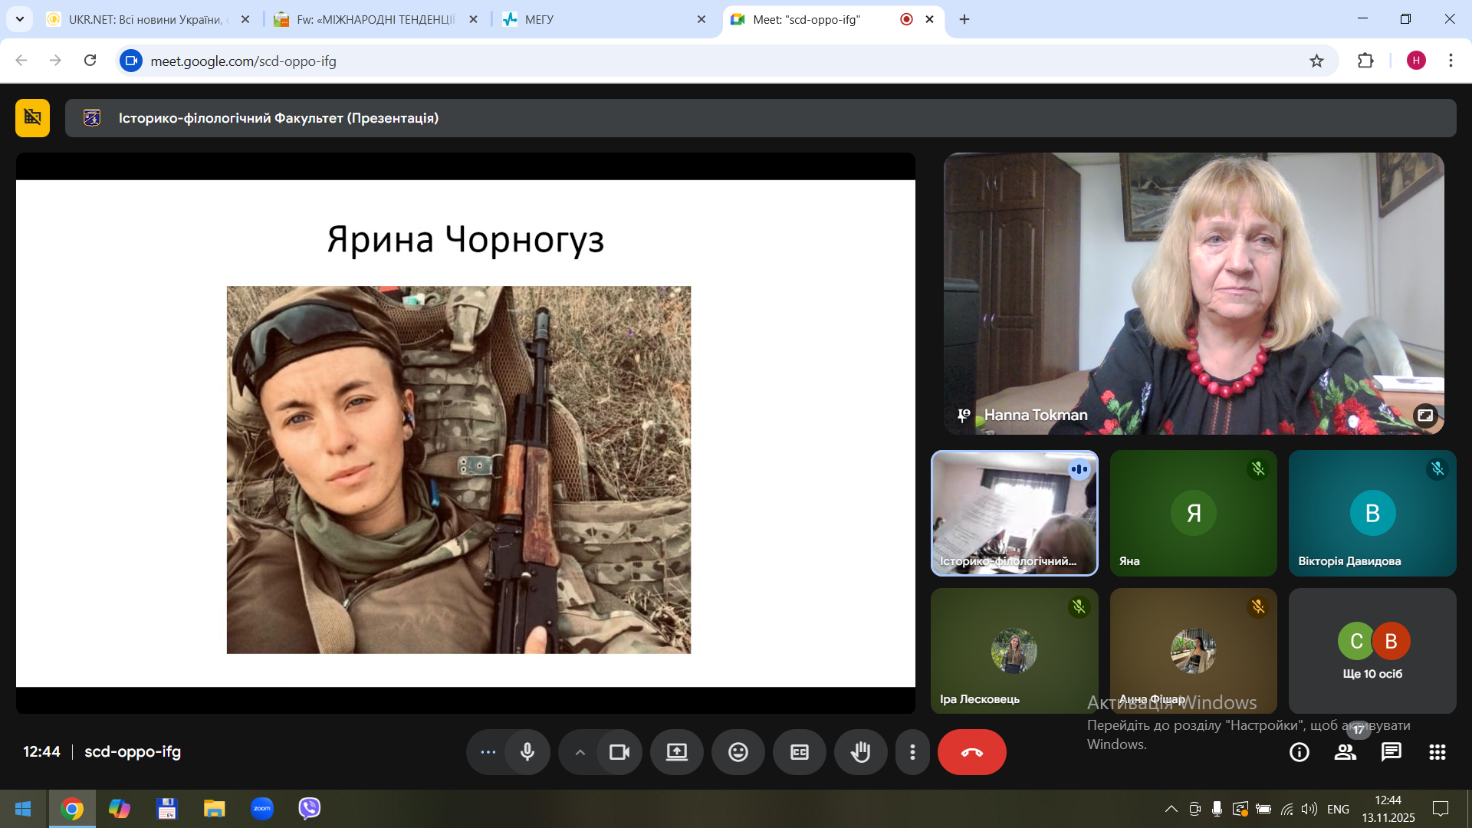Open more options three-dot menu in call bar

(x=912, y=752)
